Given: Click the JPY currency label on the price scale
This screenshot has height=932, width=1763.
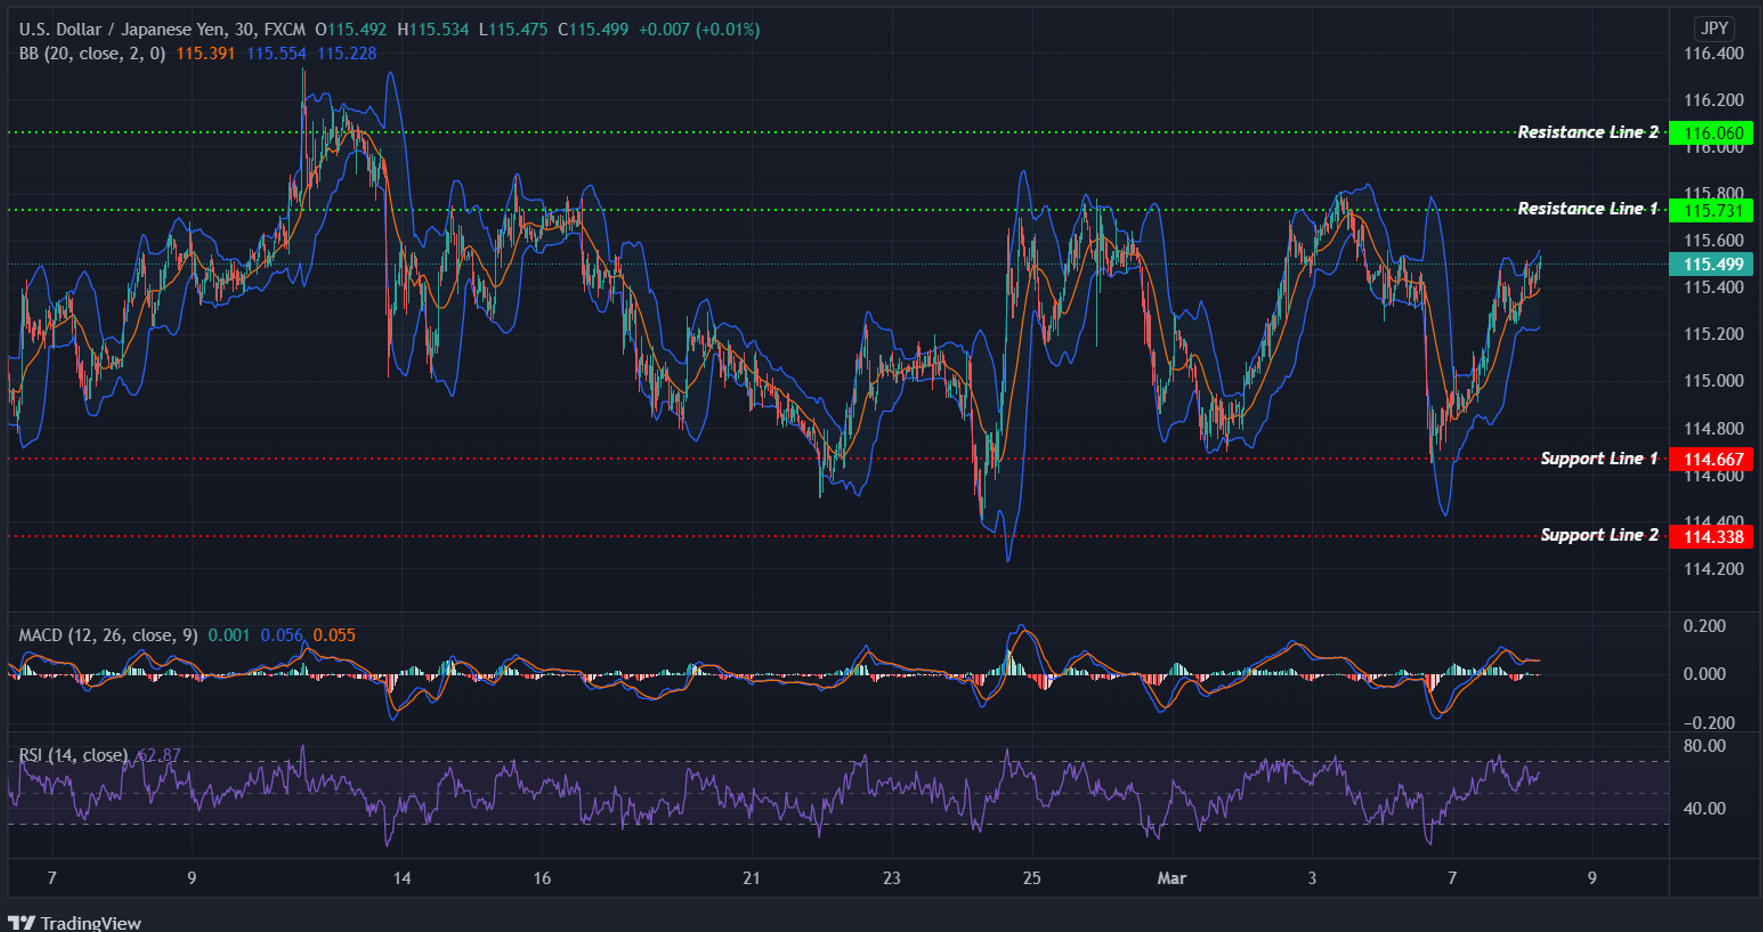Looking at the screenshot, I should tap(1714, 29).
